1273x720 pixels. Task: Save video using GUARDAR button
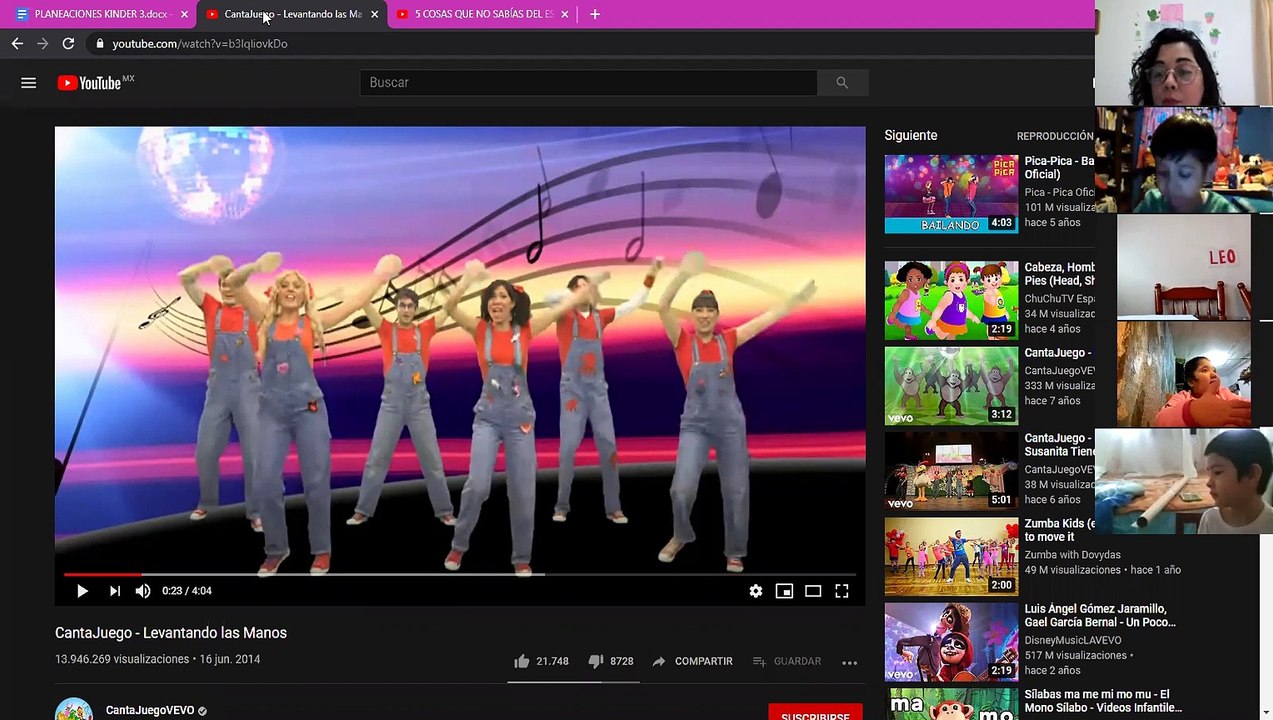[x=787, y=661]
